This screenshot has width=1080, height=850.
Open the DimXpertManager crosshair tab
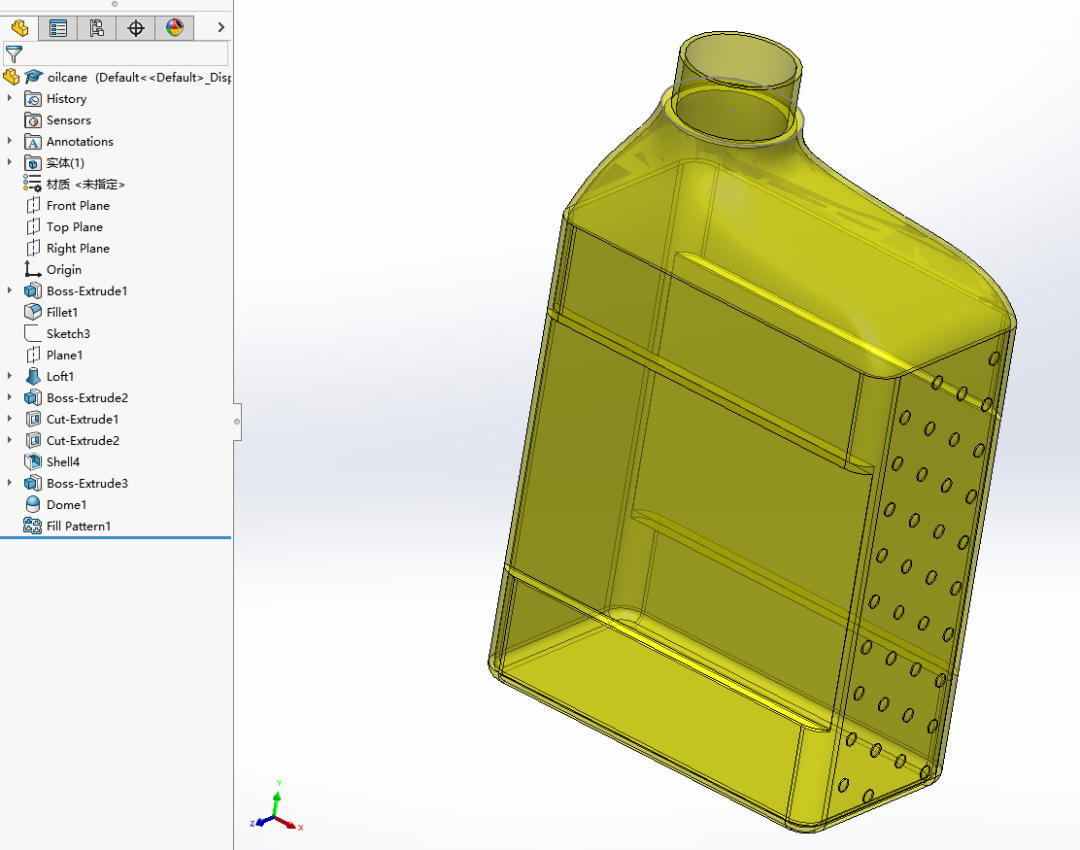(136, 28)
